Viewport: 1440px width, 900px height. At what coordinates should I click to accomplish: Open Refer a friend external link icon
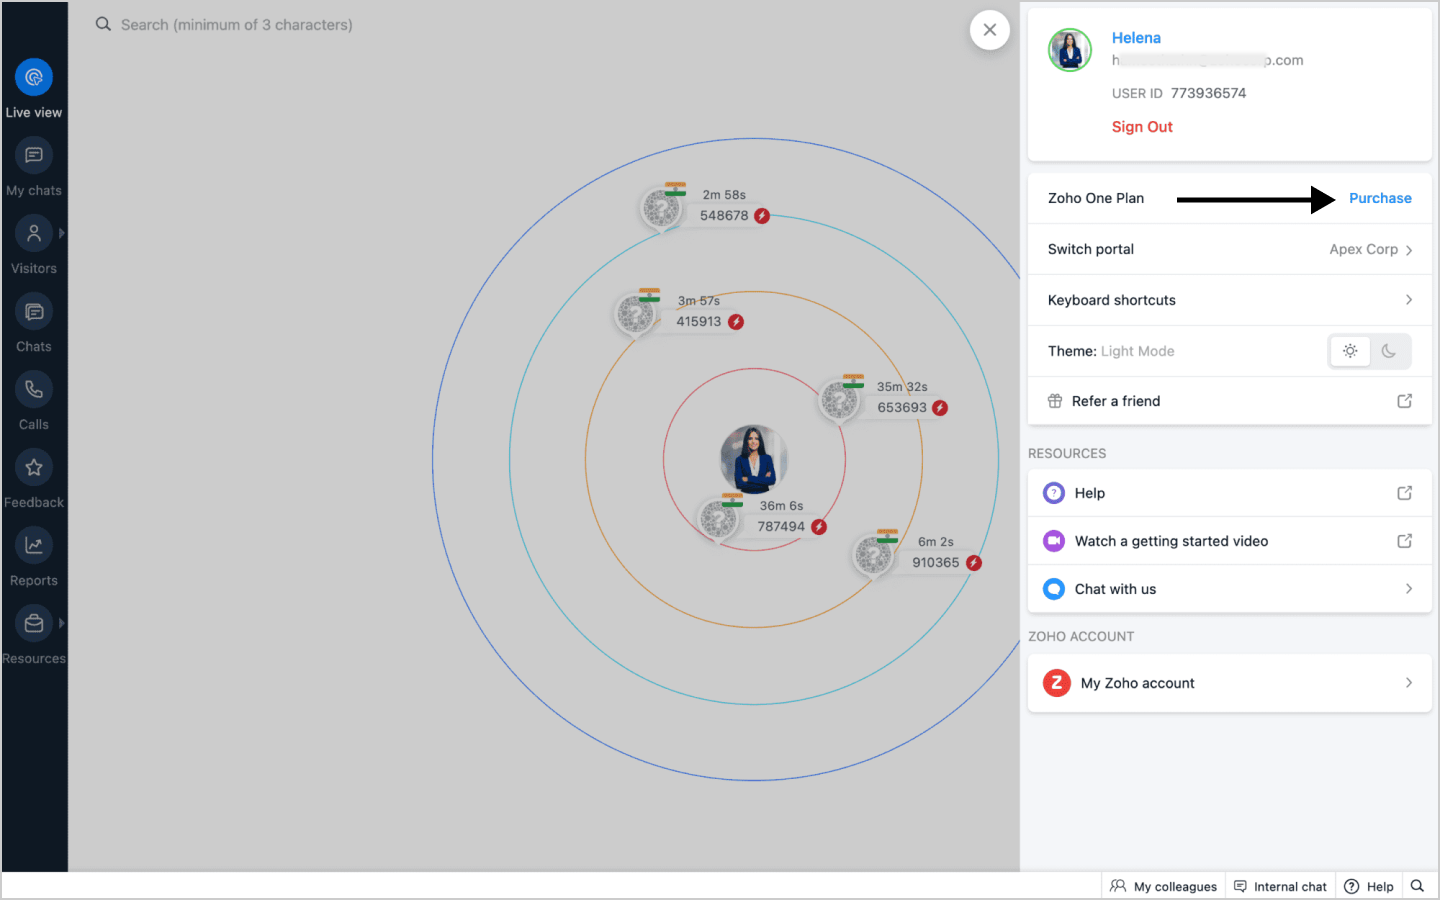[1405, 401]
